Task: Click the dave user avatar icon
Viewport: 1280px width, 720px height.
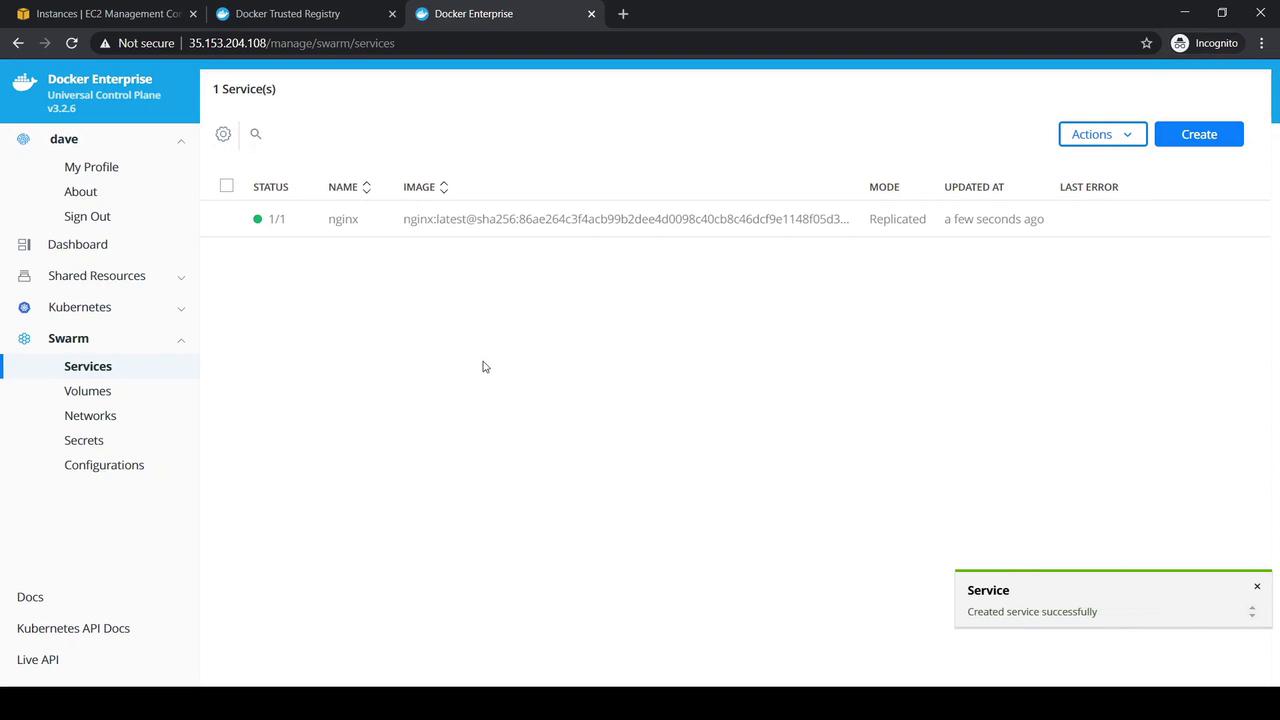Action: tap(24, 139)
